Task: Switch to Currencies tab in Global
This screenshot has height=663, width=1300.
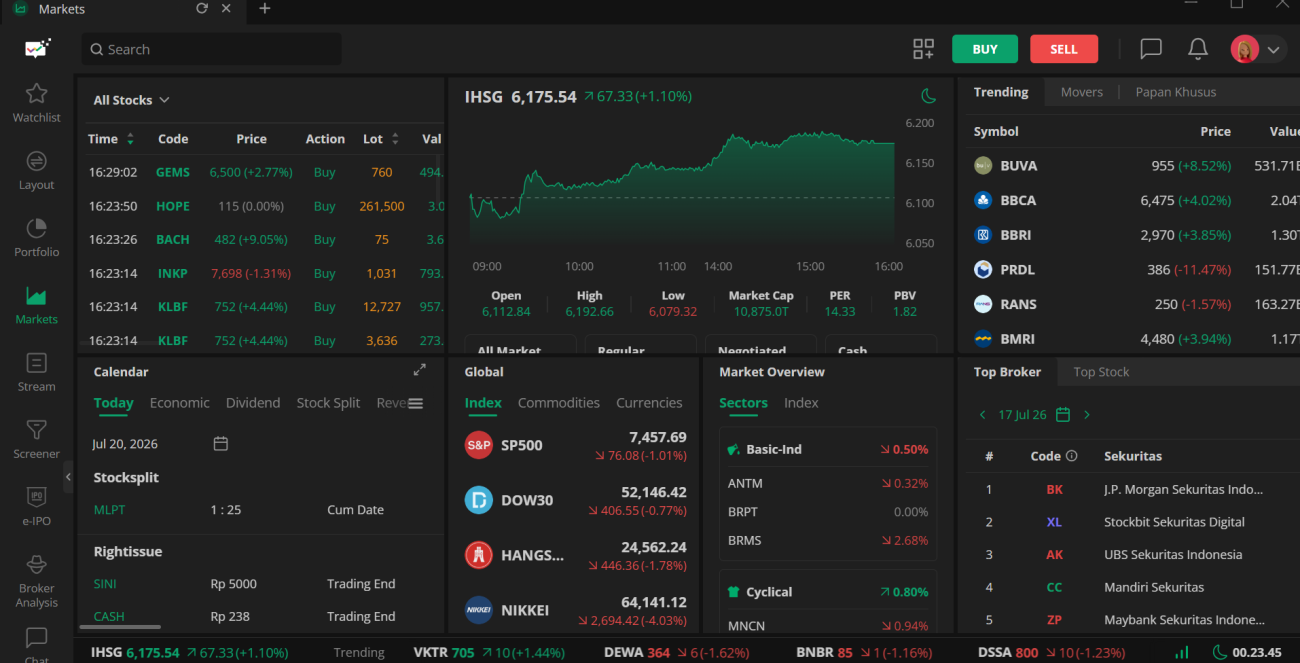Action: click(649, 403)
